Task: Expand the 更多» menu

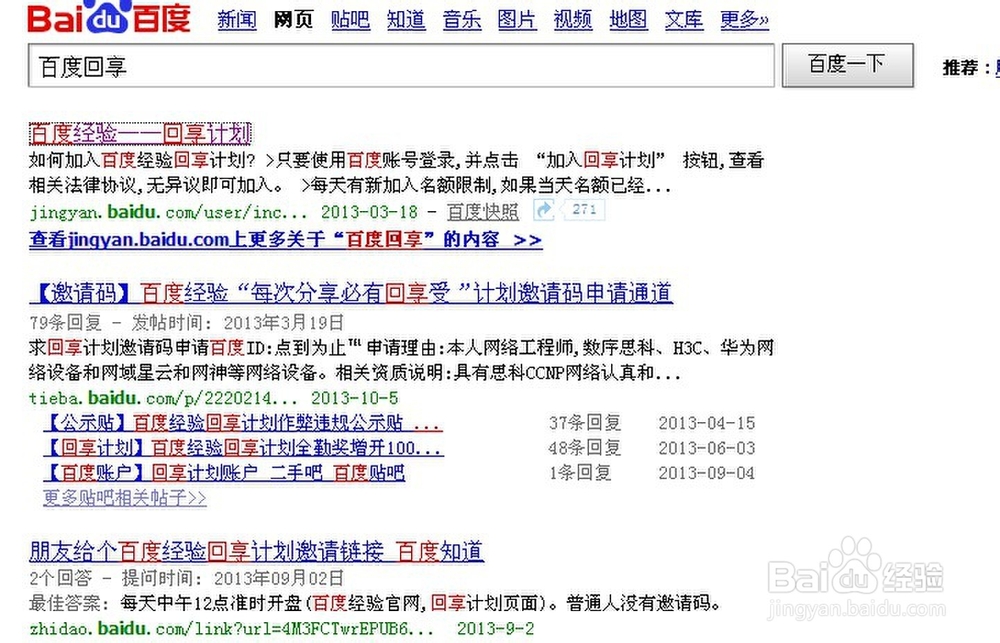Action: (x=744, y=19)
